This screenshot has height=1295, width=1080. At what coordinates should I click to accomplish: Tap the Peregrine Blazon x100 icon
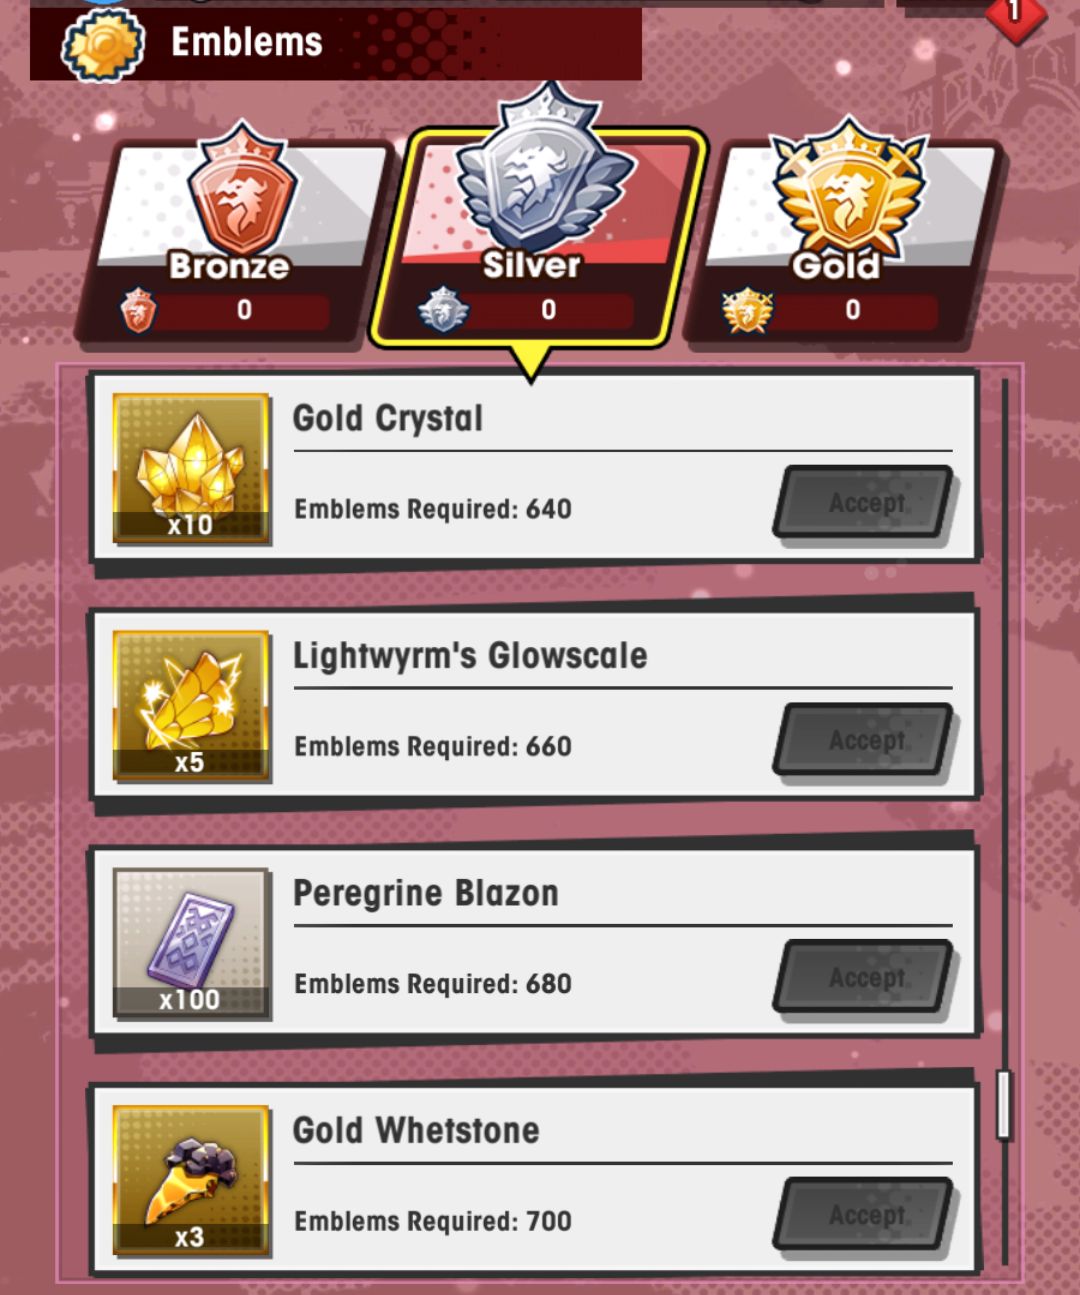click(x=191, y=943)
